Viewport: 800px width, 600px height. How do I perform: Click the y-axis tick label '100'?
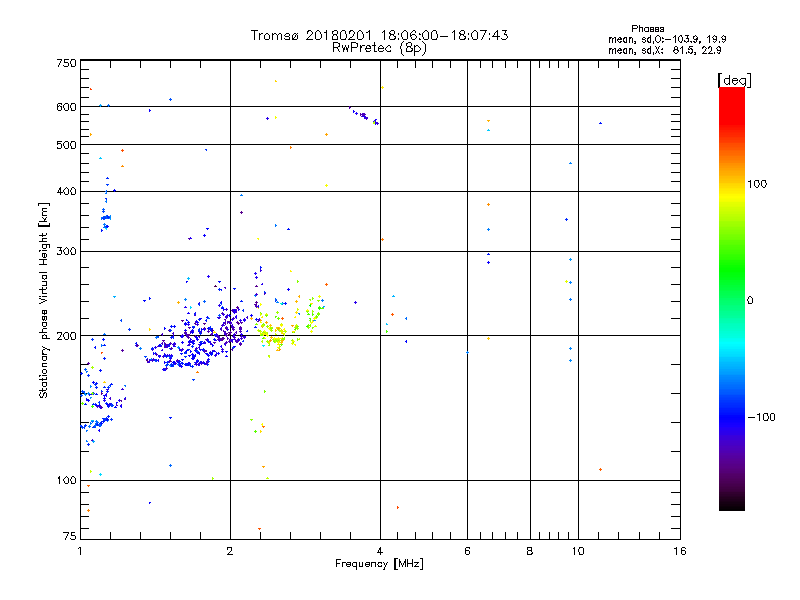tap(66, 481)
